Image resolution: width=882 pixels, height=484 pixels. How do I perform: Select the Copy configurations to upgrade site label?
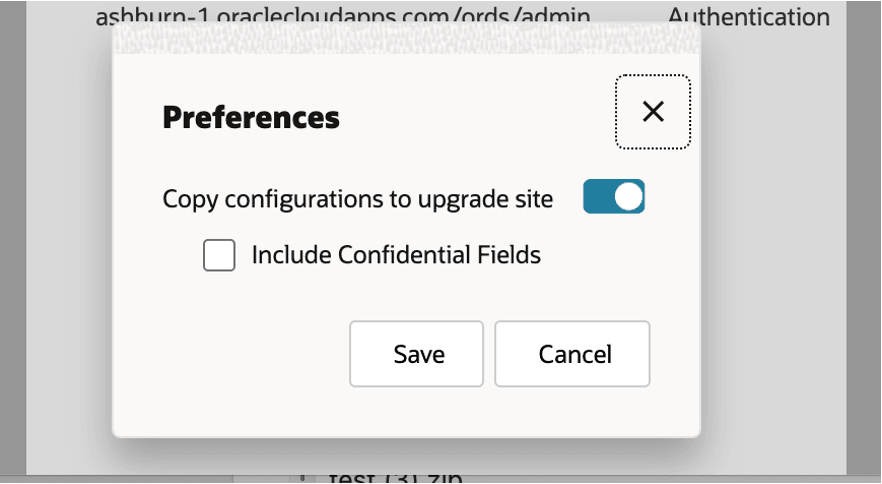click(358, 199)
